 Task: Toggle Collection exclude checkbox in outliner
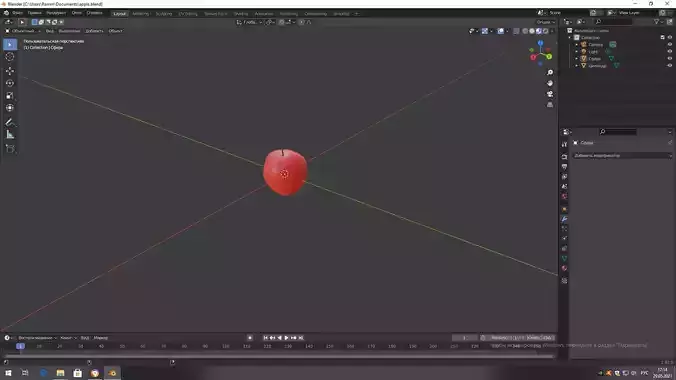[x=663, y=38]
